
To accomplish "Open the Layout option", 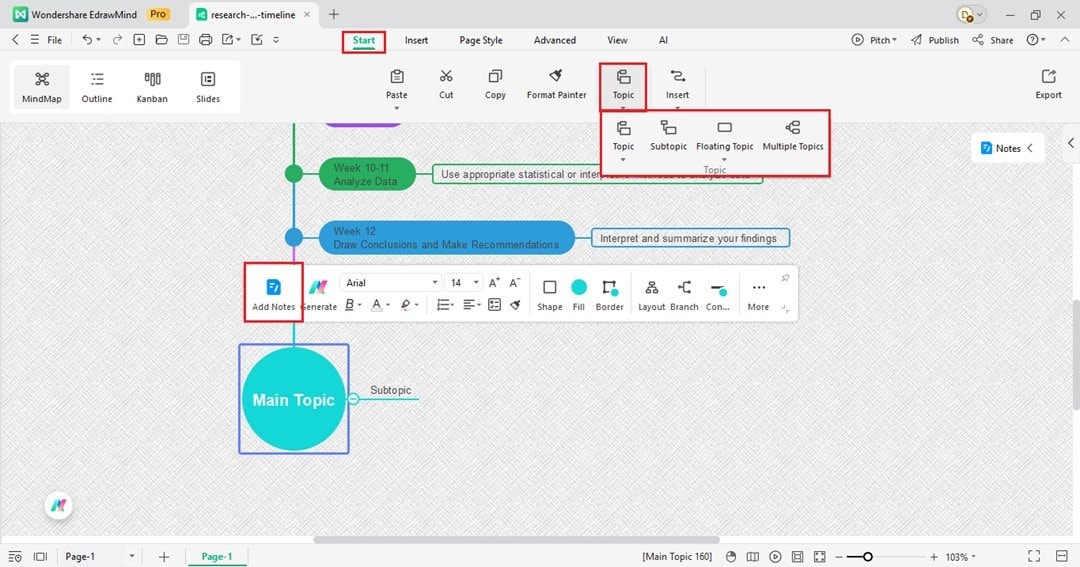I will [652, 295].
